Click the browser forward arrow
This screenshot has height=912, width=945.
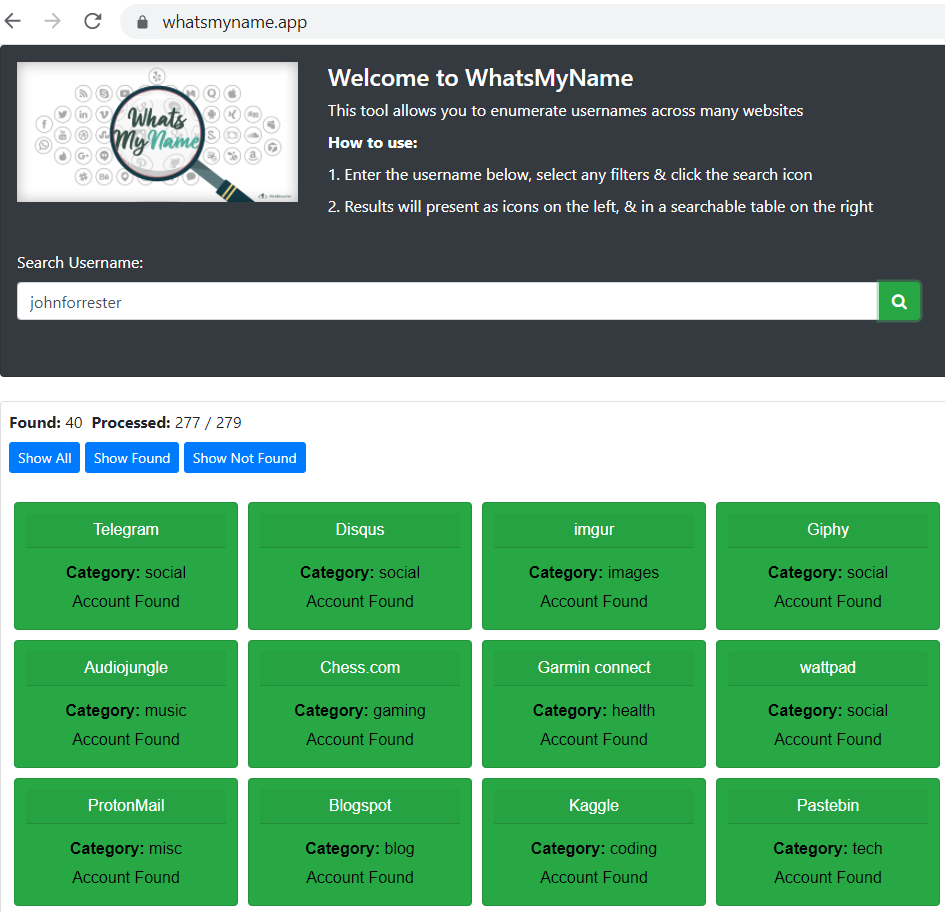53,21
